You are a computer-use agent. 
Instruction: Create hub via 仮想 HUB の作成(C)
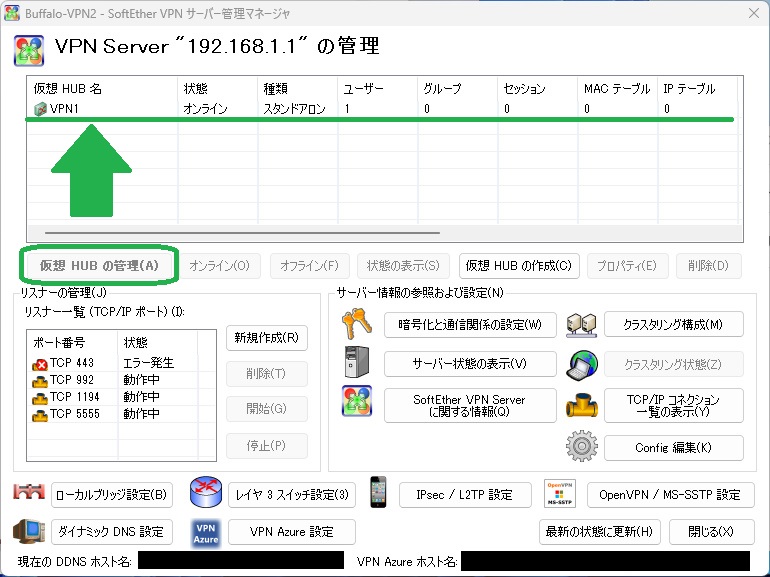[519, 266]
